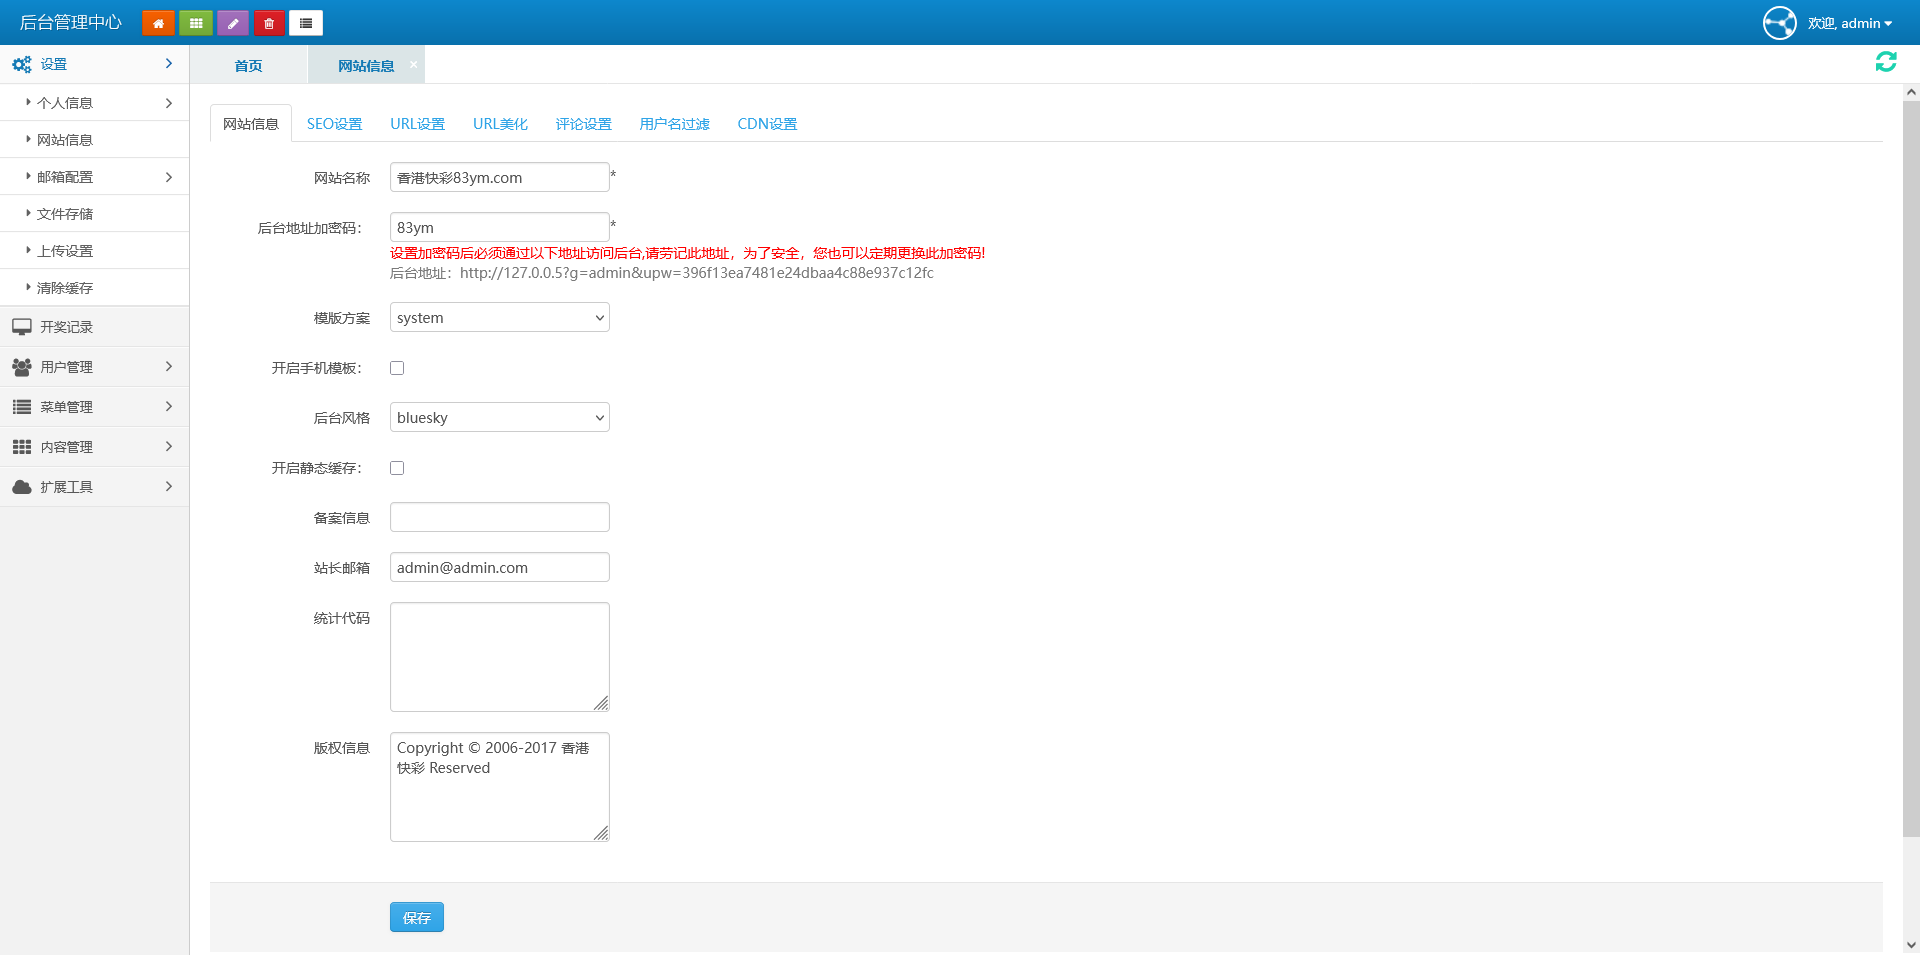Click the grid icon beside 内容管理

click(22, 447)
